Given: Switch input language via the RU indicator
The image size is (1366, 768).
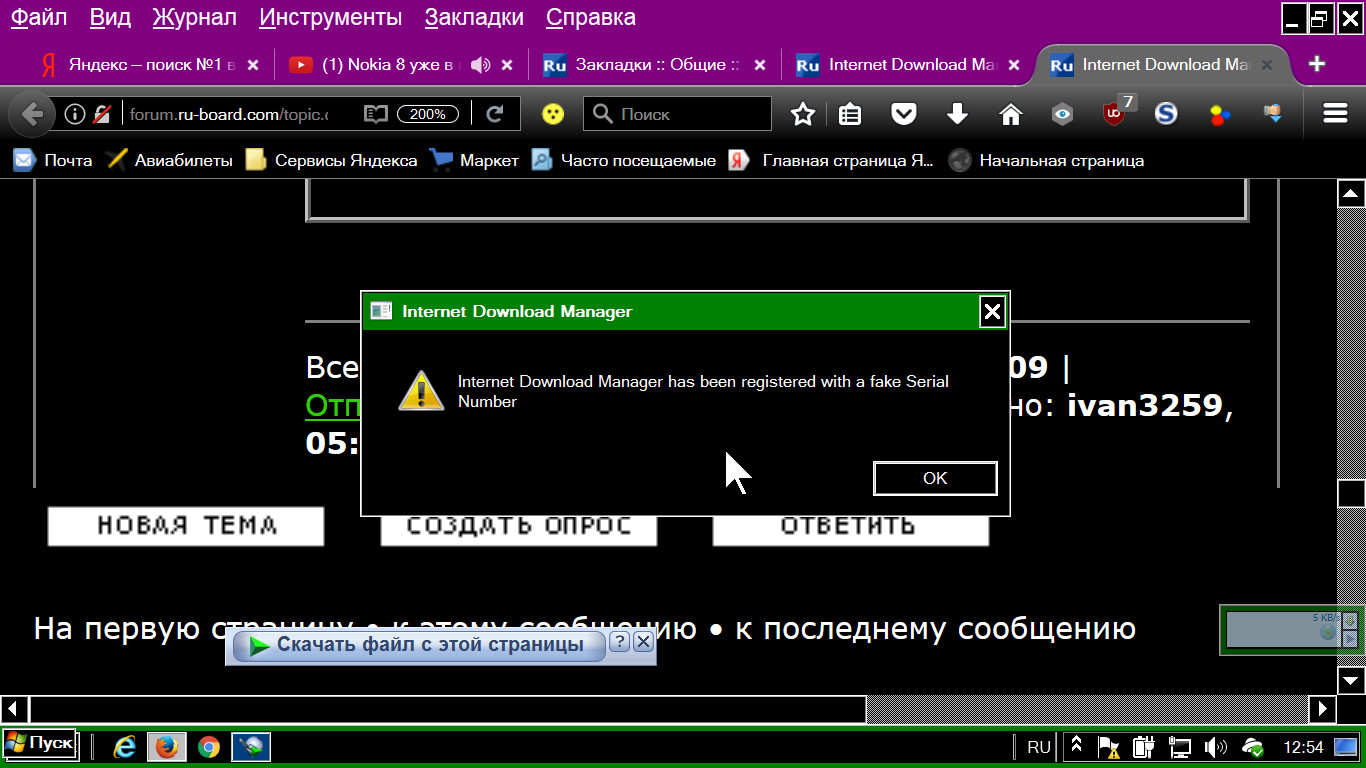Looking at the screenshot, I should click(1039, 747).
